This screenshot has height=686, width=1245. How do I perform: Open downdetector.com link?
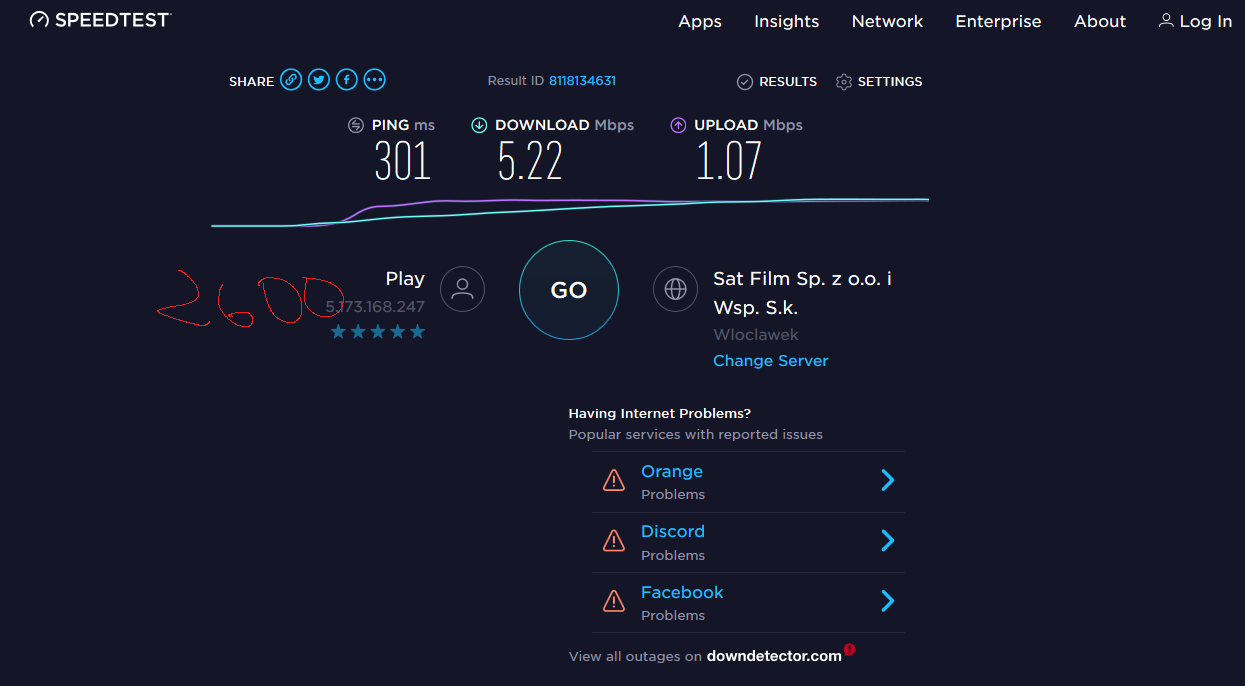774,656
